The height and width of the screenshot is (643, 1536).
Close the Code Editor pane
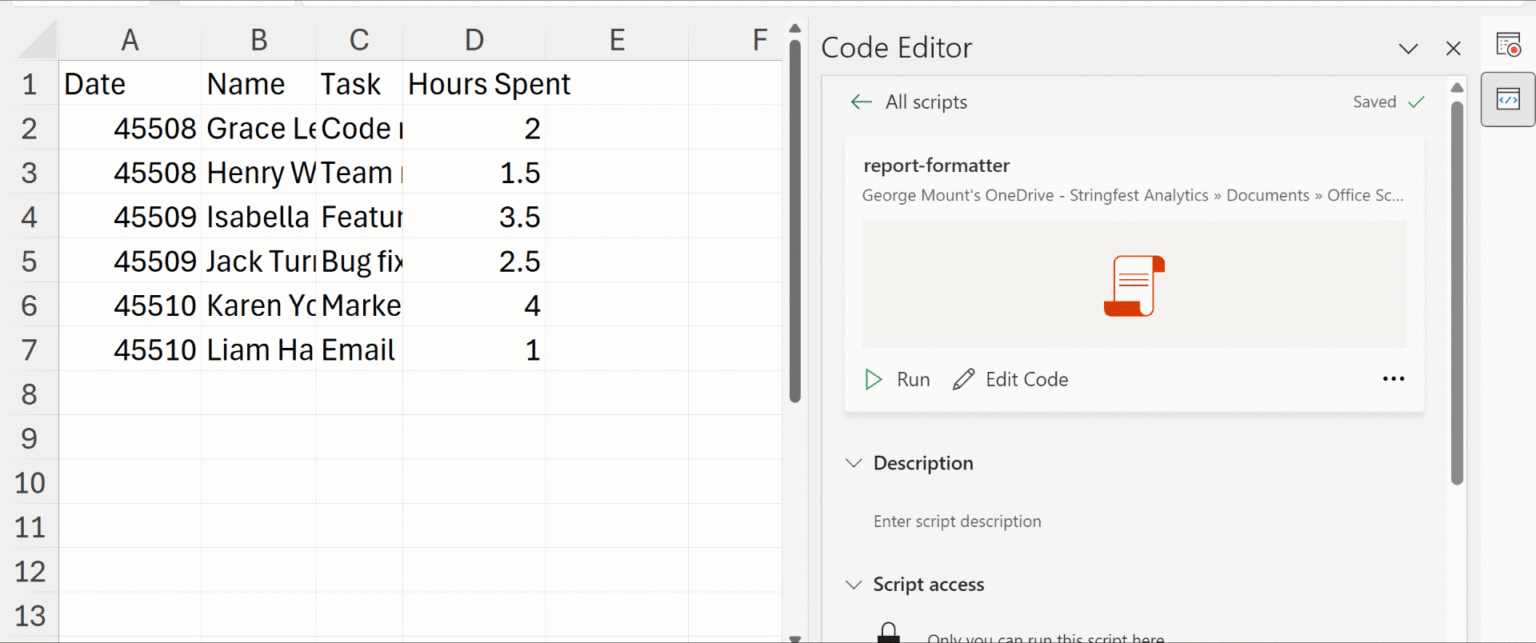[1454, 49]
